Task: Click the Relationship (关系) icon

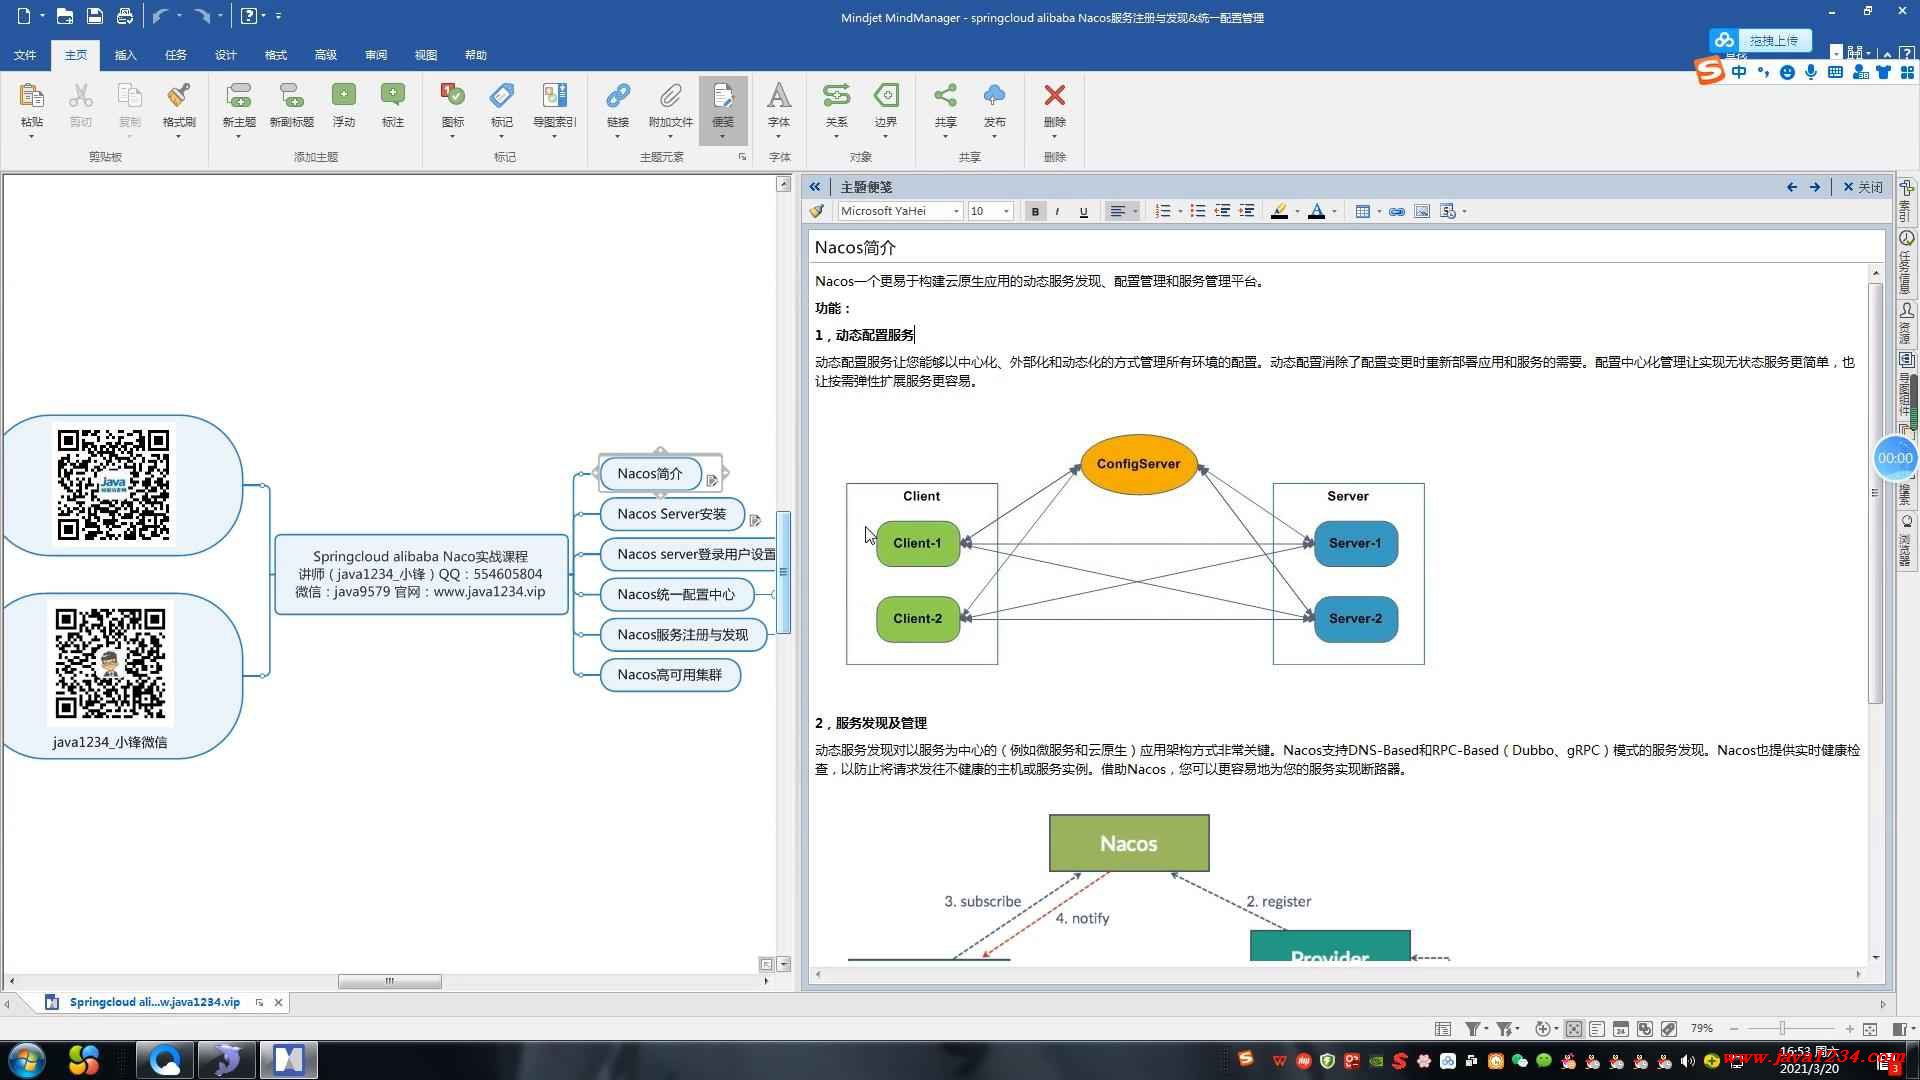Action: coord(836,95)
